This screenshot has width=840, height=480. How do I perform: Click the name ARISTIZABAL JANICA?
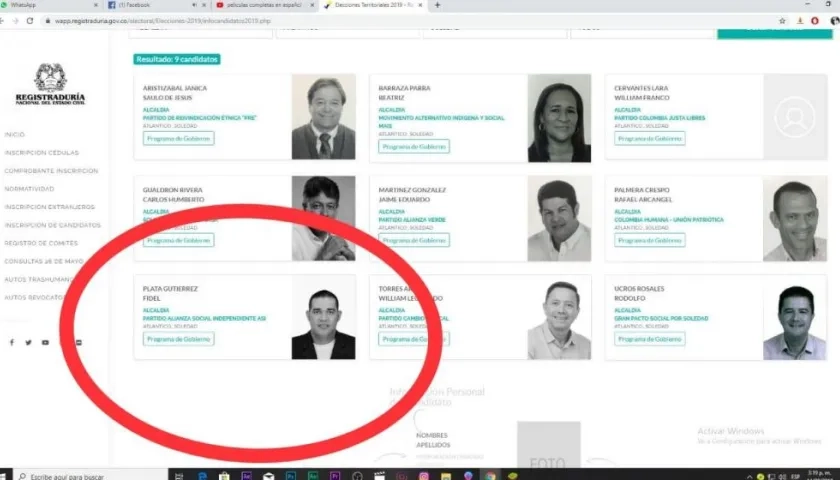coord(175,88)
